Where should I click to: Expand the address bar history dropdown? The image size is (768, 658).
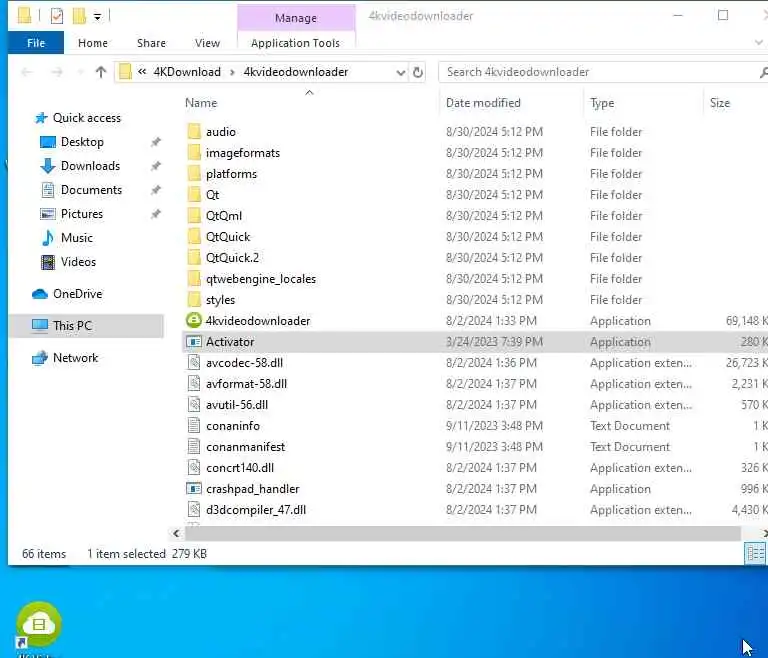point(401,73)
